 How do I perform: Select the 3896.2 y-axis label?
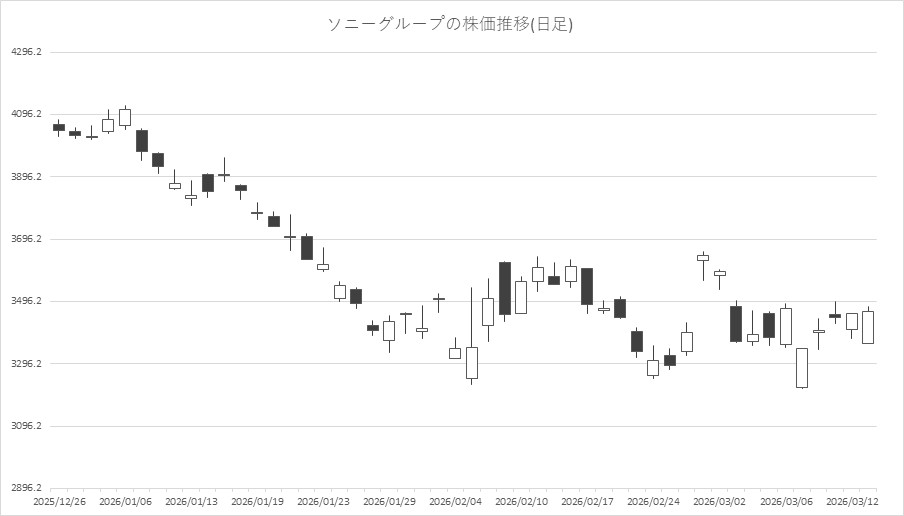[25, 177]
